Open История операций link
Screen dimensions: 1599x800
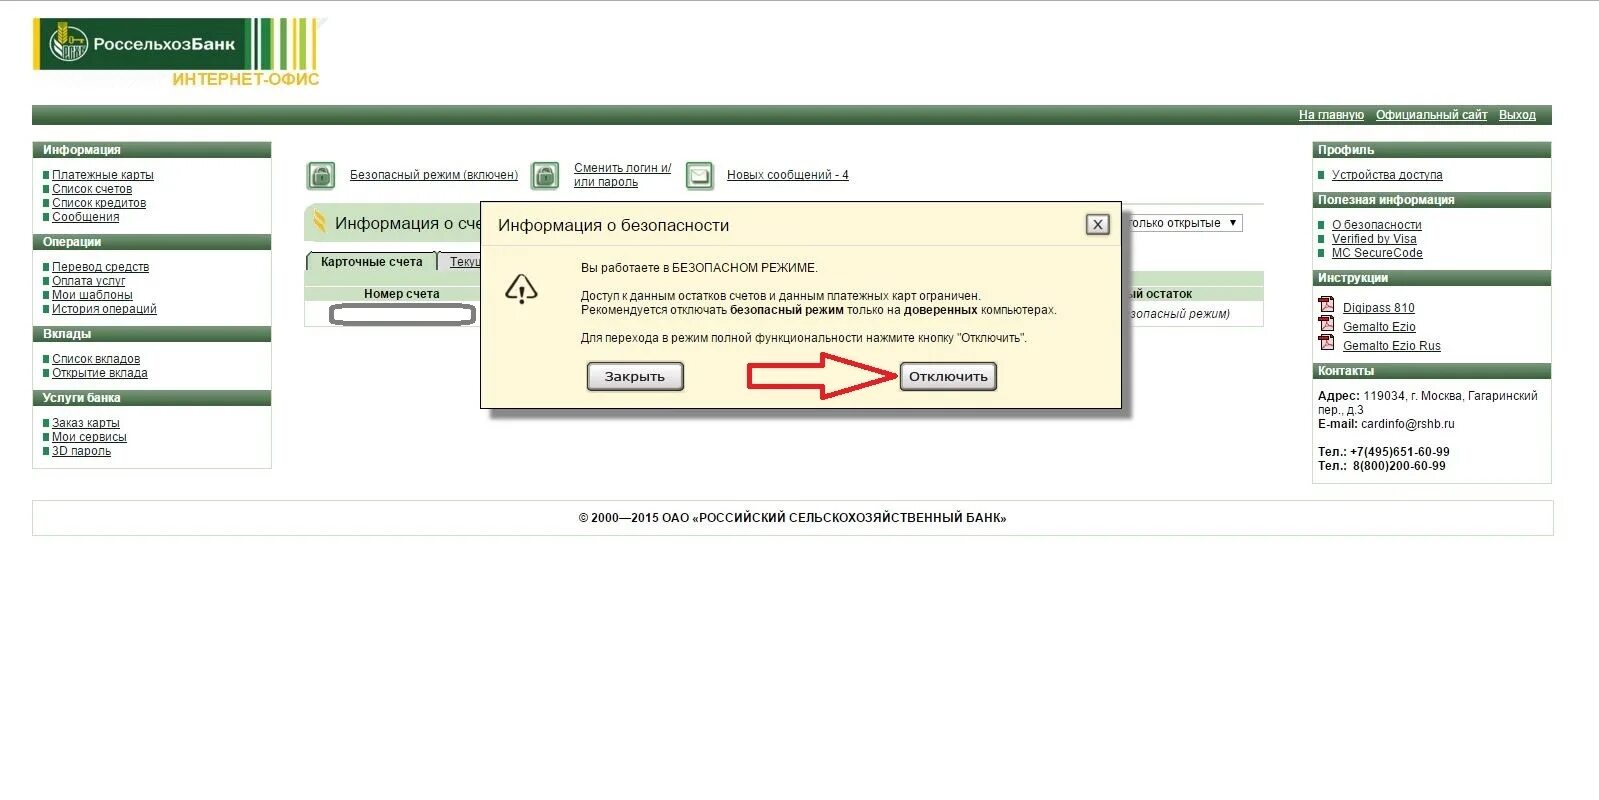[104, 309]
